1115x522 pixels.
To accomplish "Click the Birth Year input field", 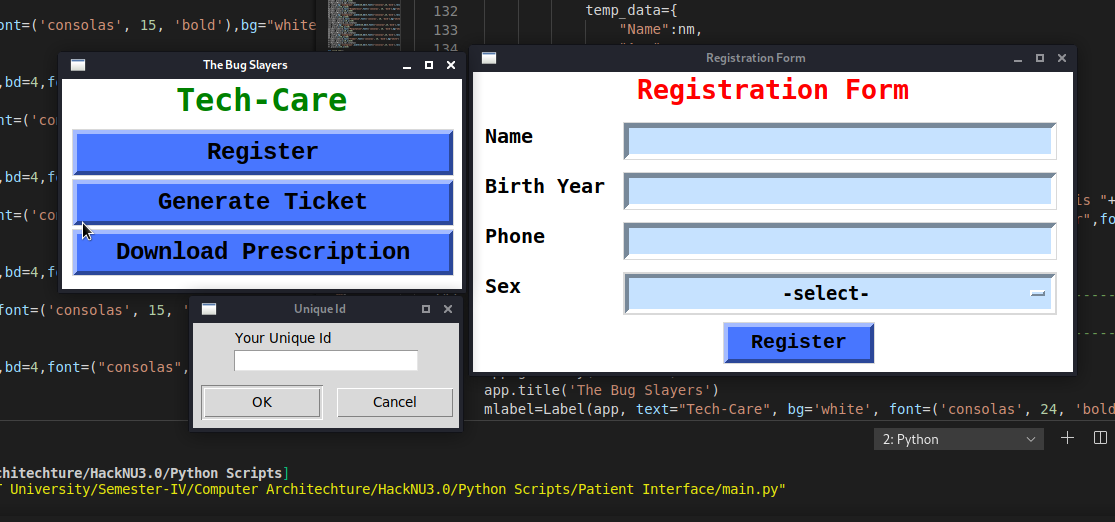I will (840, 191).
